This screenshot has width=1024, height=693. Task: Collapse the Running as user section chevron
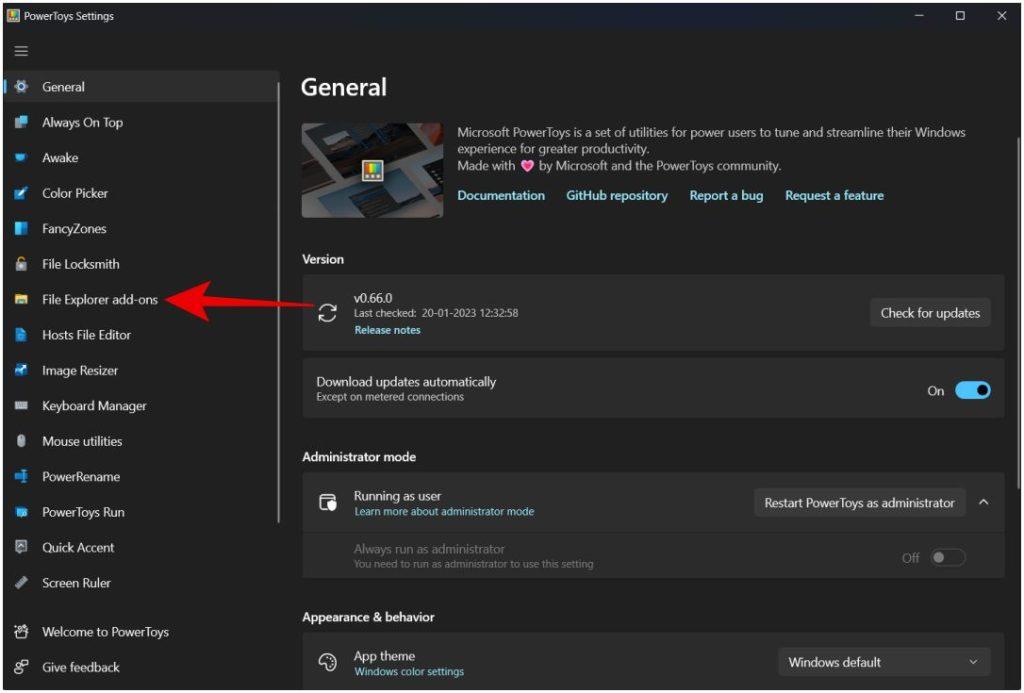(984, 502)
